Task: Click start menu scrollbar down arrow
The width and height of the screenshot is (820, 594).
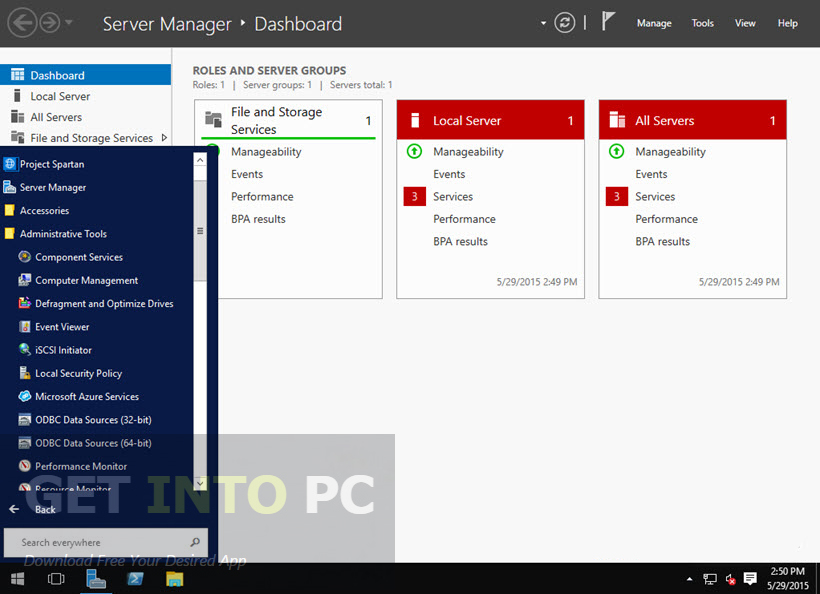Action: tap(200, 484)
